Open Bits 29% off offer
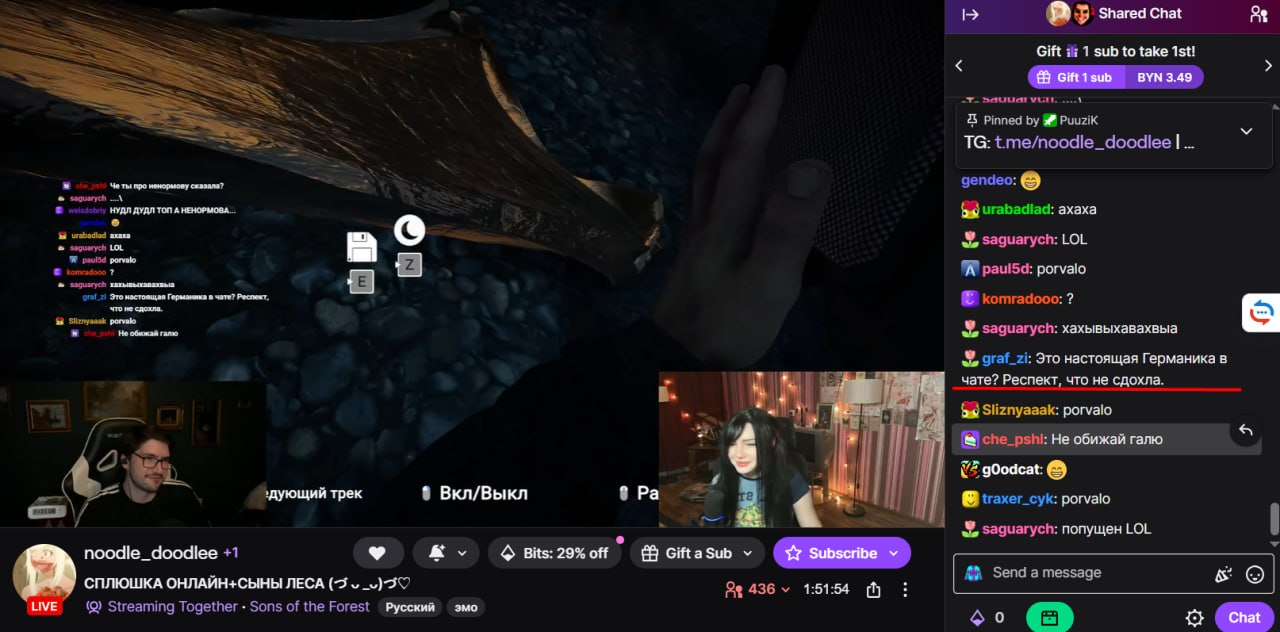This screenshot has width=1280, height=632. (555, 553)
